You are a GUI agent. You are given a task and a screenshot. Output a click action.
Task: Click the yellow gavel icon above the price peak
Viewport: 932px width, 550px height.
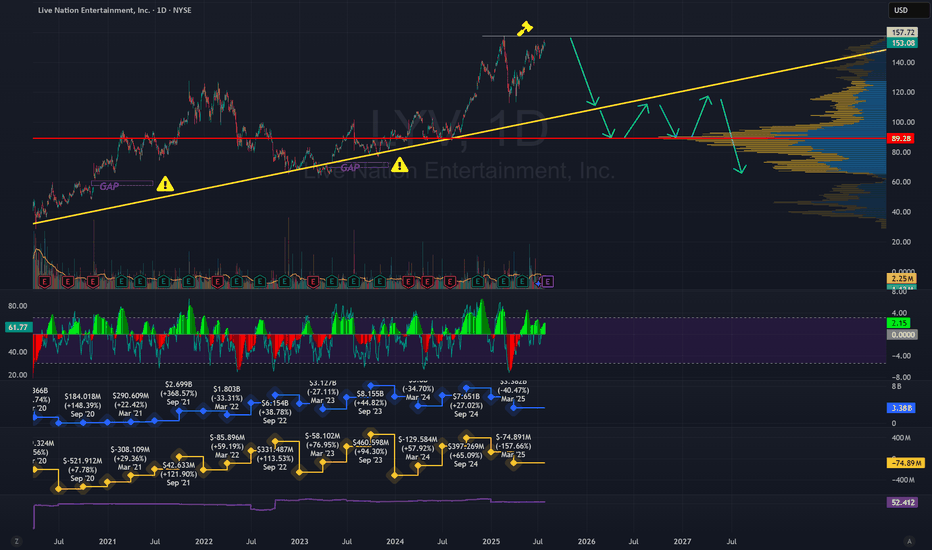coord(524,28)
